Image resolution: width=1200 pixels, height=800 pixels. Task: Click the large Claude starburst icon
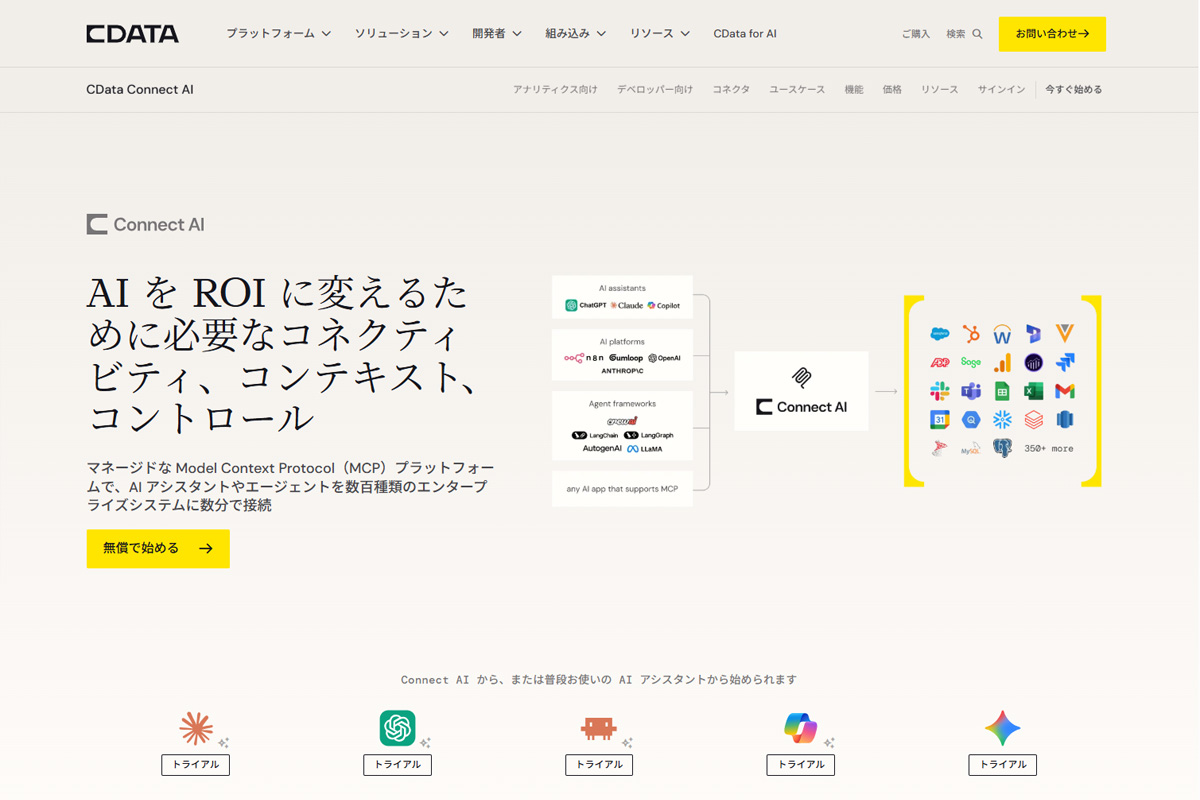[x=196, y=728]
